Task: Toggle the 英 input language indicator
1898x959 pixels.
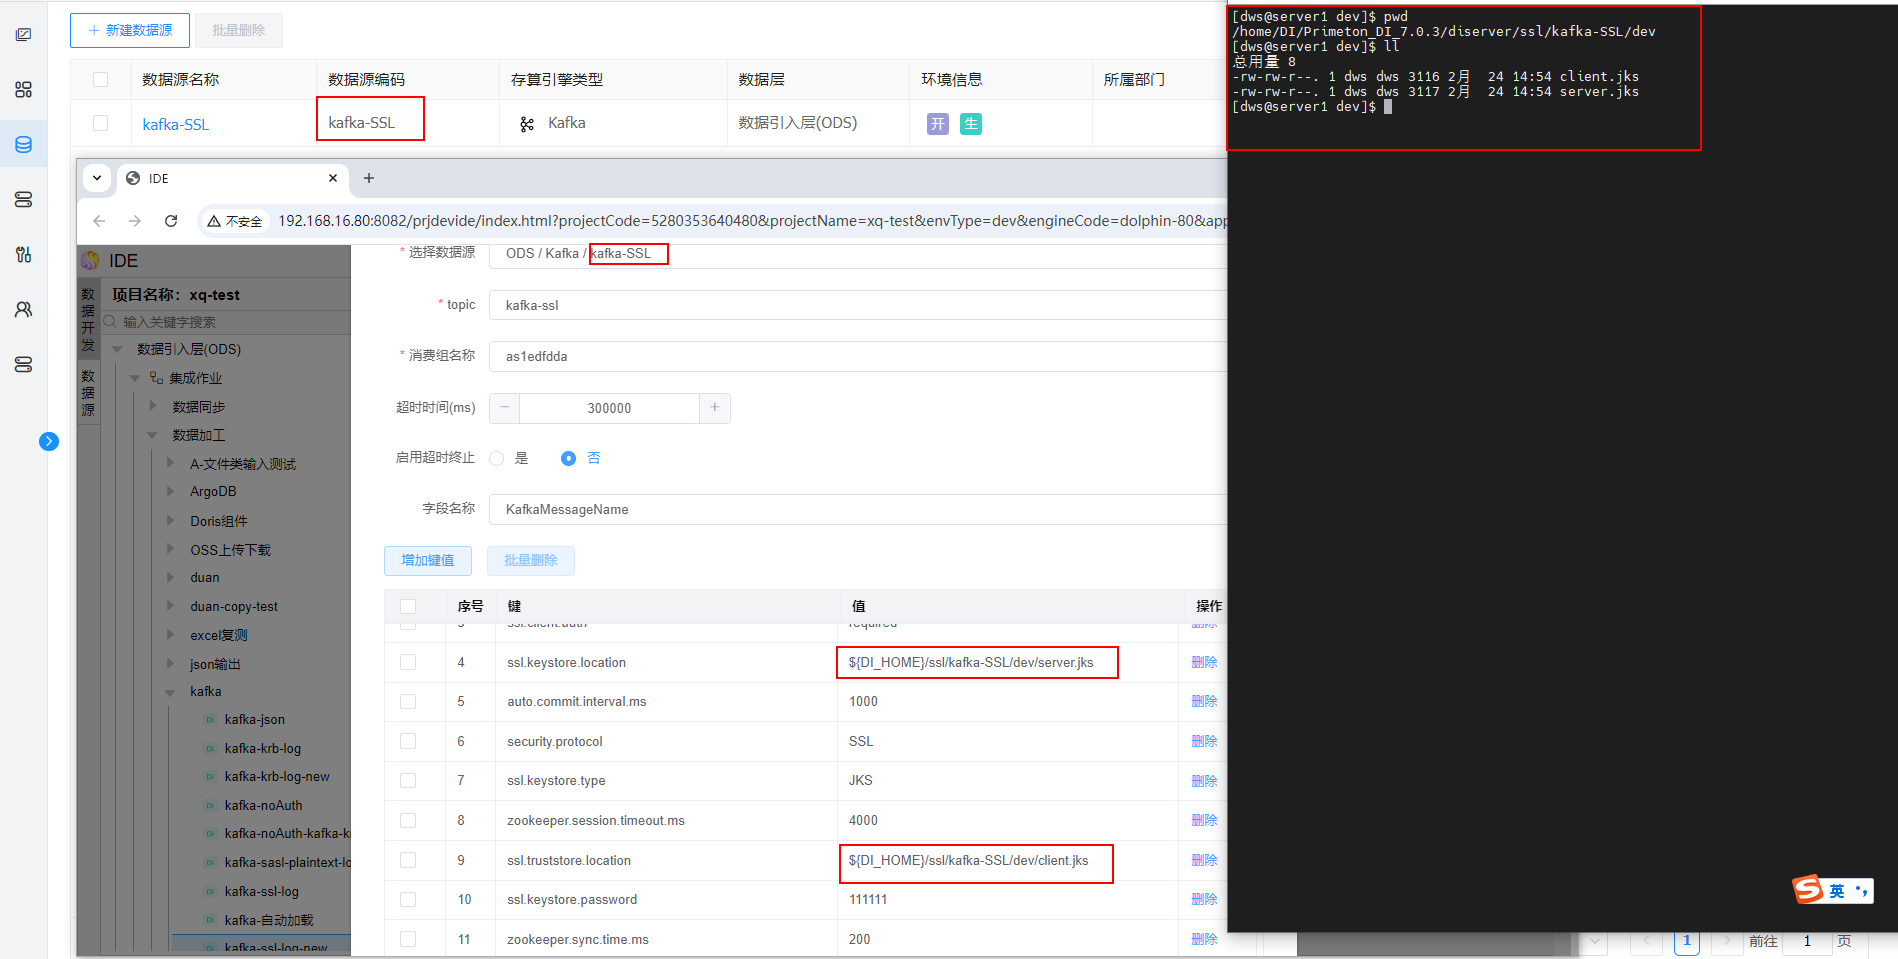Action: [1837, 891]
